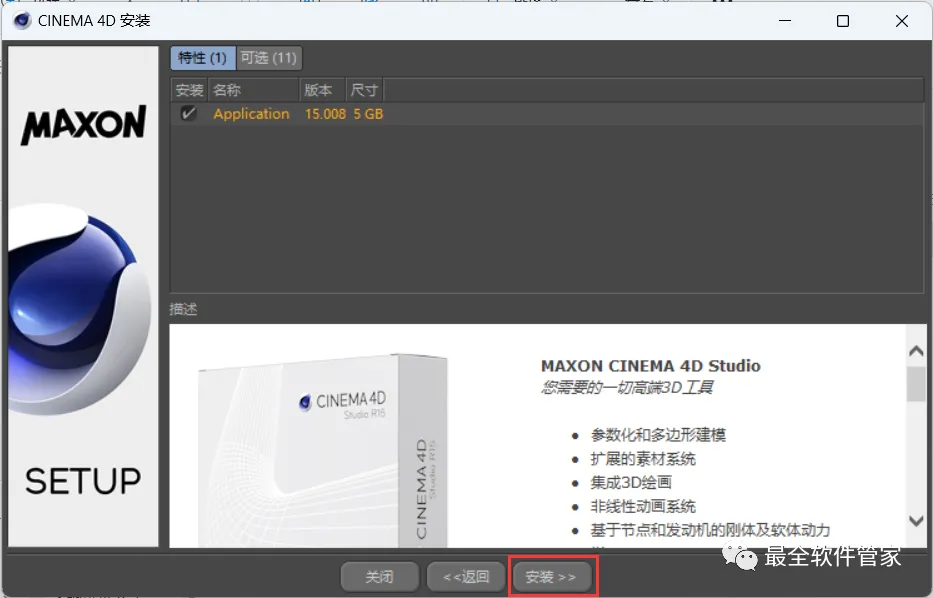
Task: Click the MAXON CINEMA 4D Studio heading
Action: coord(650,366)
